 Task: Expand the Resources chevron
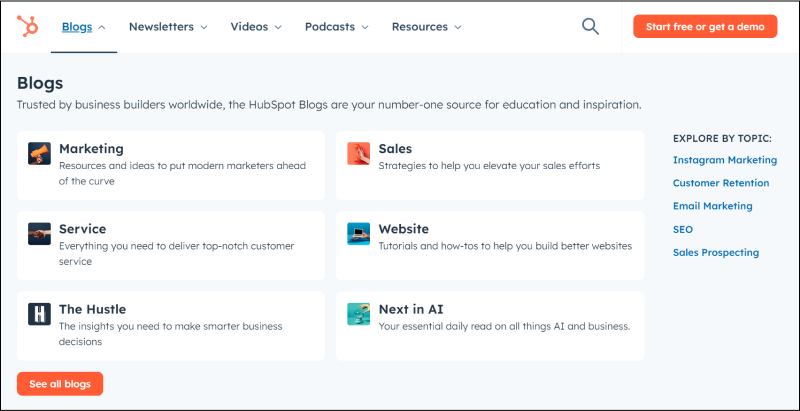[458, 28]
